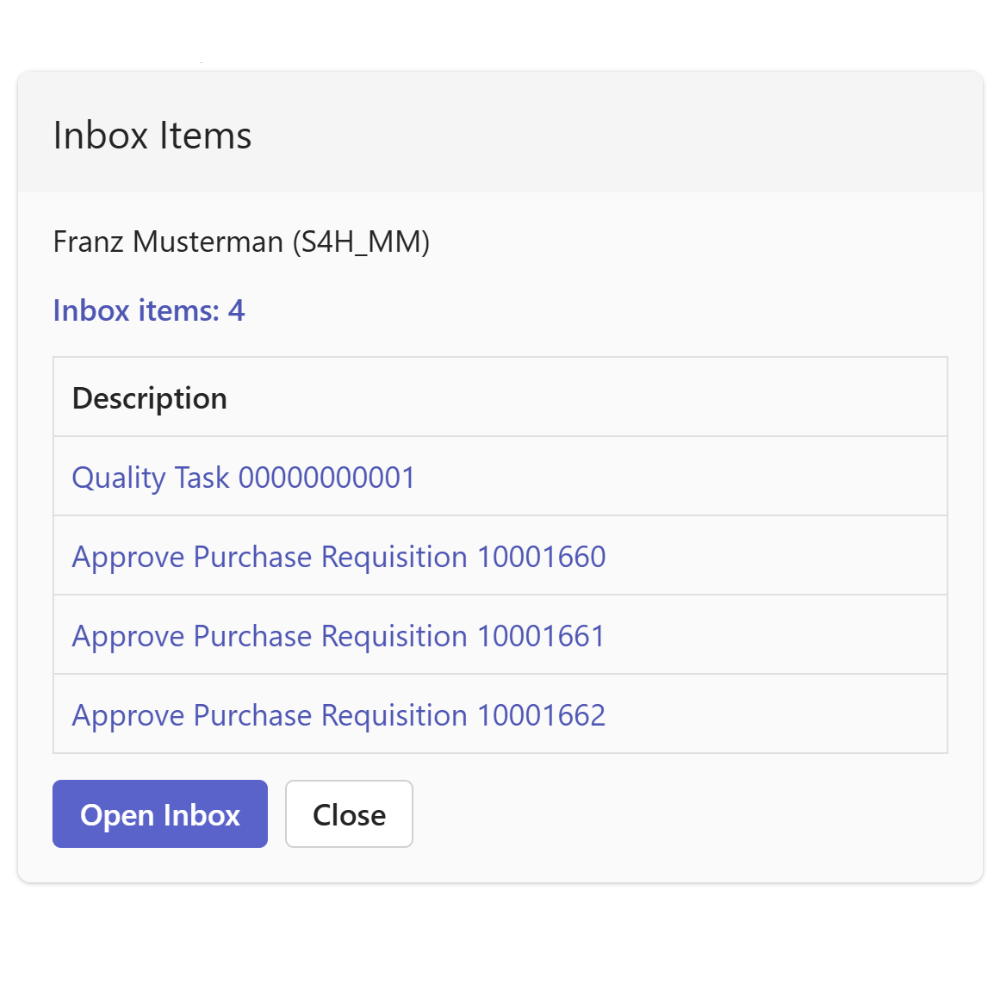Screen dimensions: 1000x1000
Task: Click requisition number 10001660 in the list
Action: pyautogui.click(x=541, y=557)
